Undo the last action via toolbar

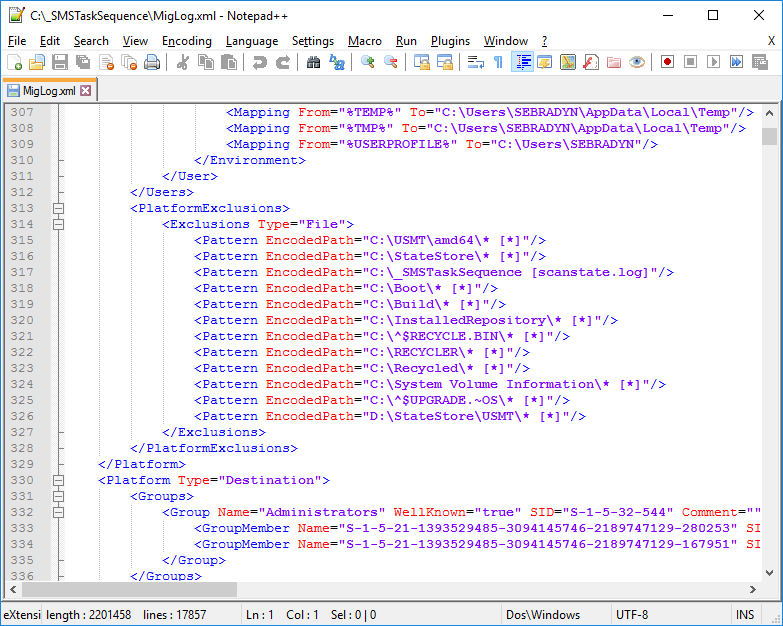pos(260,62)
